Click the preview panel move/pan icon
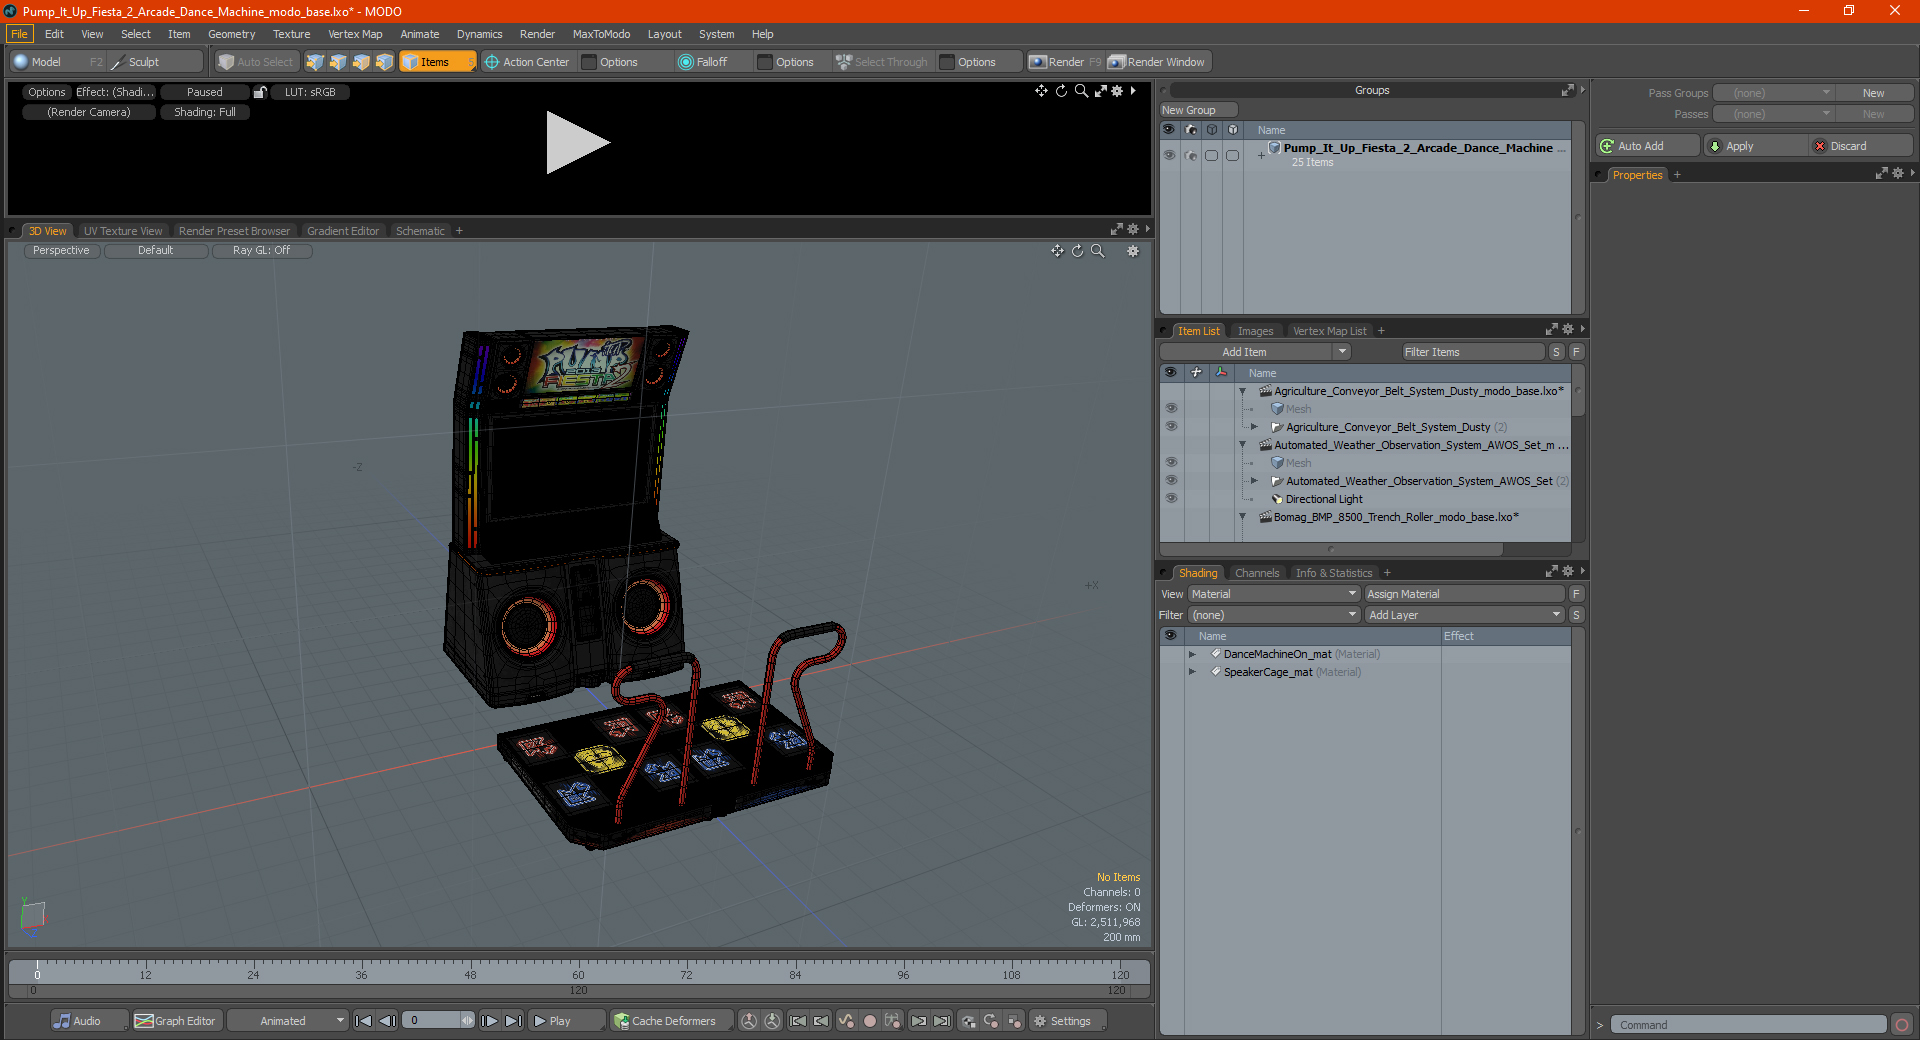 (1041, 91)
